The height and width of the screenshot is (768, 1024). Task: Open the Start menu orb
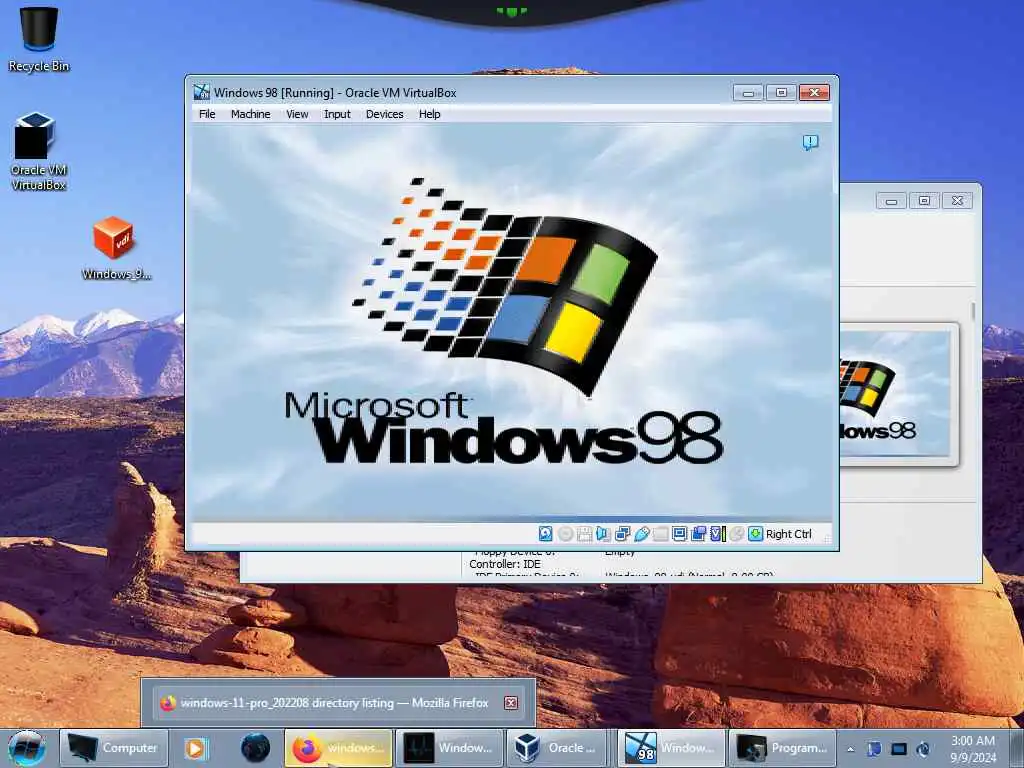[27, 748]
